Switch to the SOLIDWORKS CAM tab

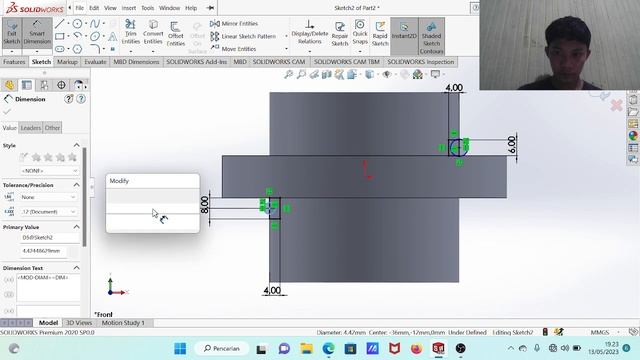(x=279, y=62)
